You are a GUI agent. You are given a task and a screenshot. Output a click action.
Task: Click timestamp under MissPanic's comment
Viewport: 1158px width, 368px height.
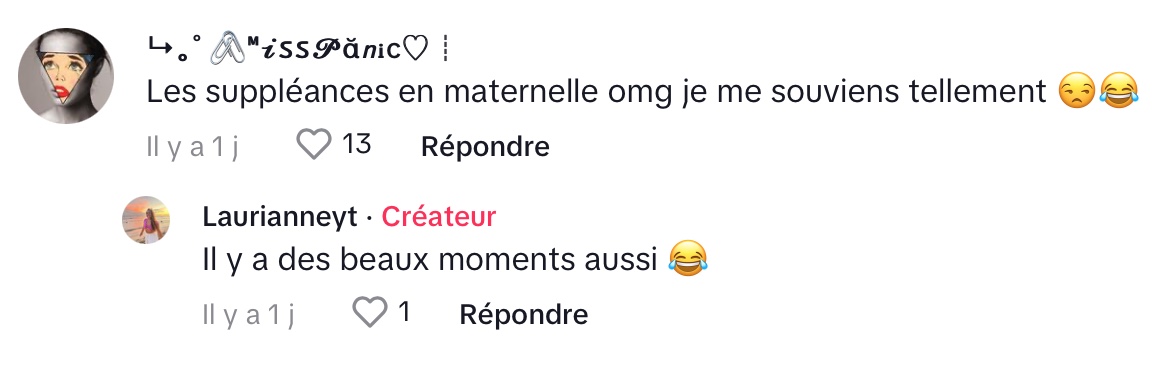click(x=192, y=146)
